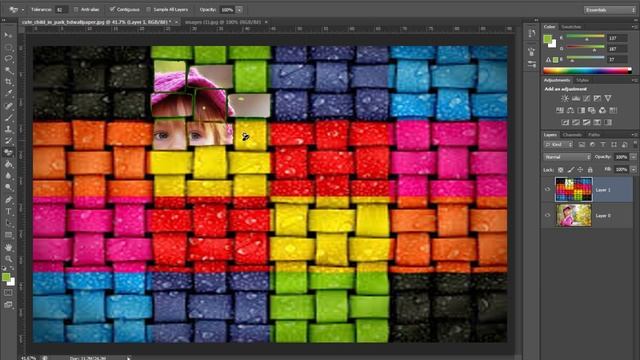Switch to the Swatches tab
The image size is (640, 360).
point(571,27)
